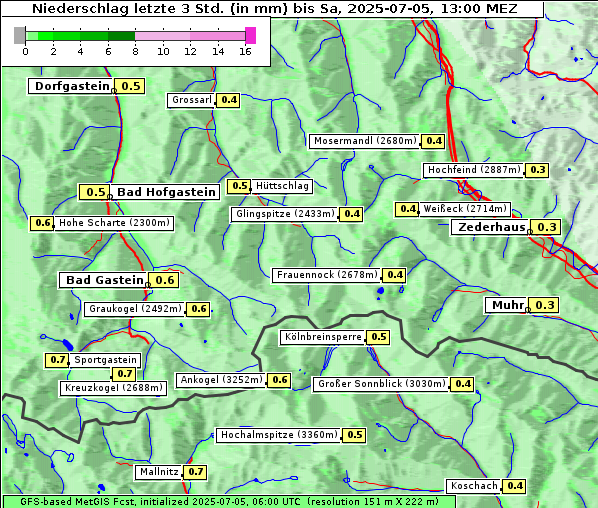Click the Dorfgastein place label
The image size is (598, 508).
tap(71, 86)
